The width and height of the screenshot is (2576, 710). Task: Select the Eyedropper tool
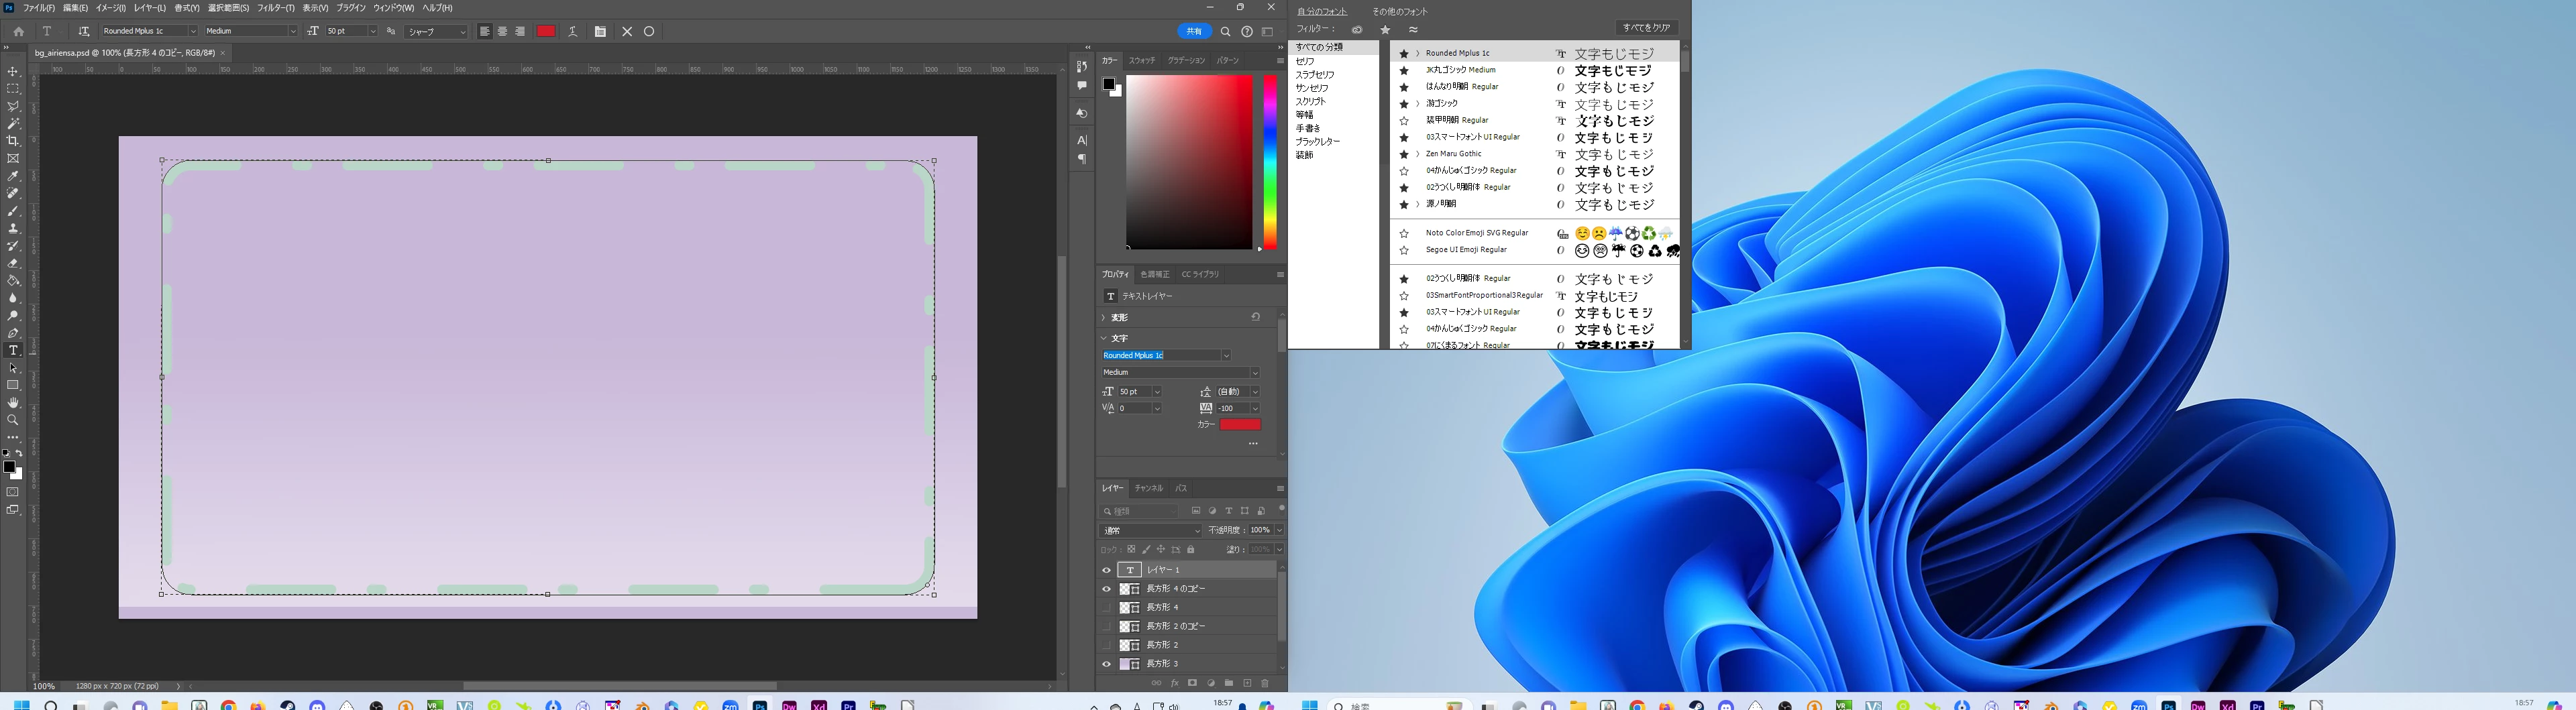[x=13, y=176]
